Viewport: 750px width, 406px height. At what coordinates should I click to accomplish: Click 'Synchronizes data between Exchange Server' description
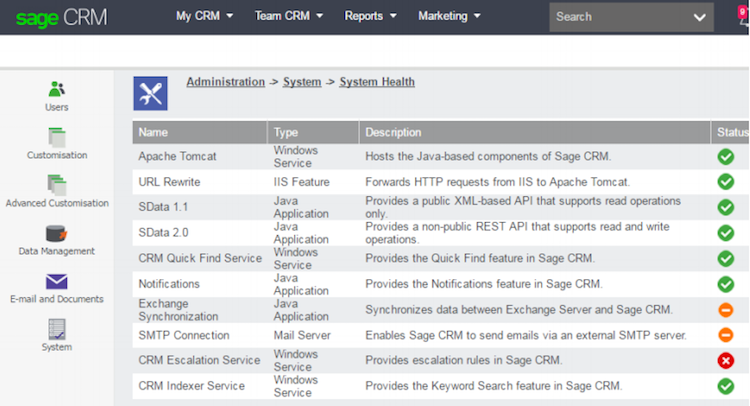click(x=519, y=310)
